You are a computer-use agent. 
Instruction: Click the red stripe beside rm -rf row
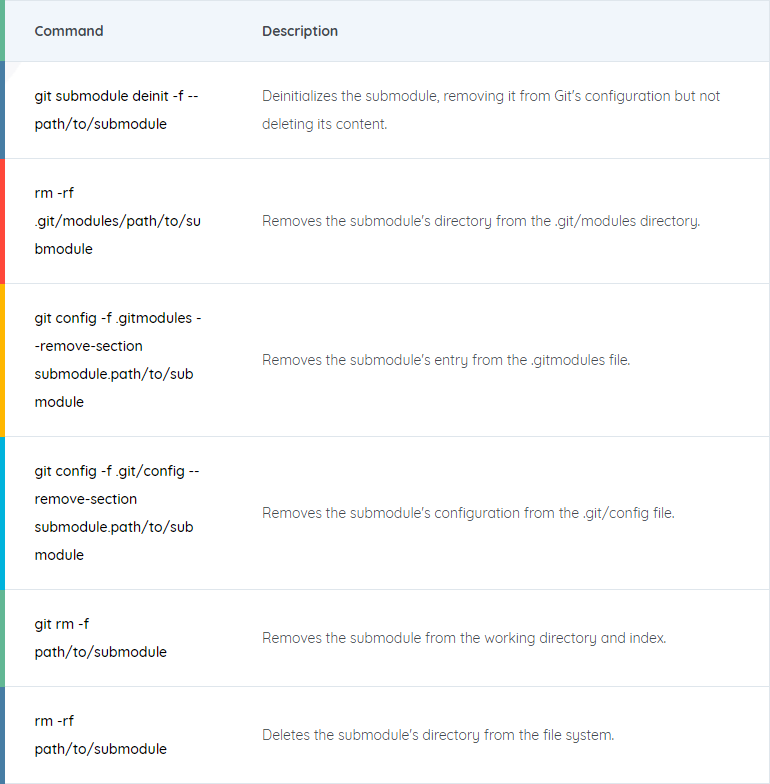2,221
